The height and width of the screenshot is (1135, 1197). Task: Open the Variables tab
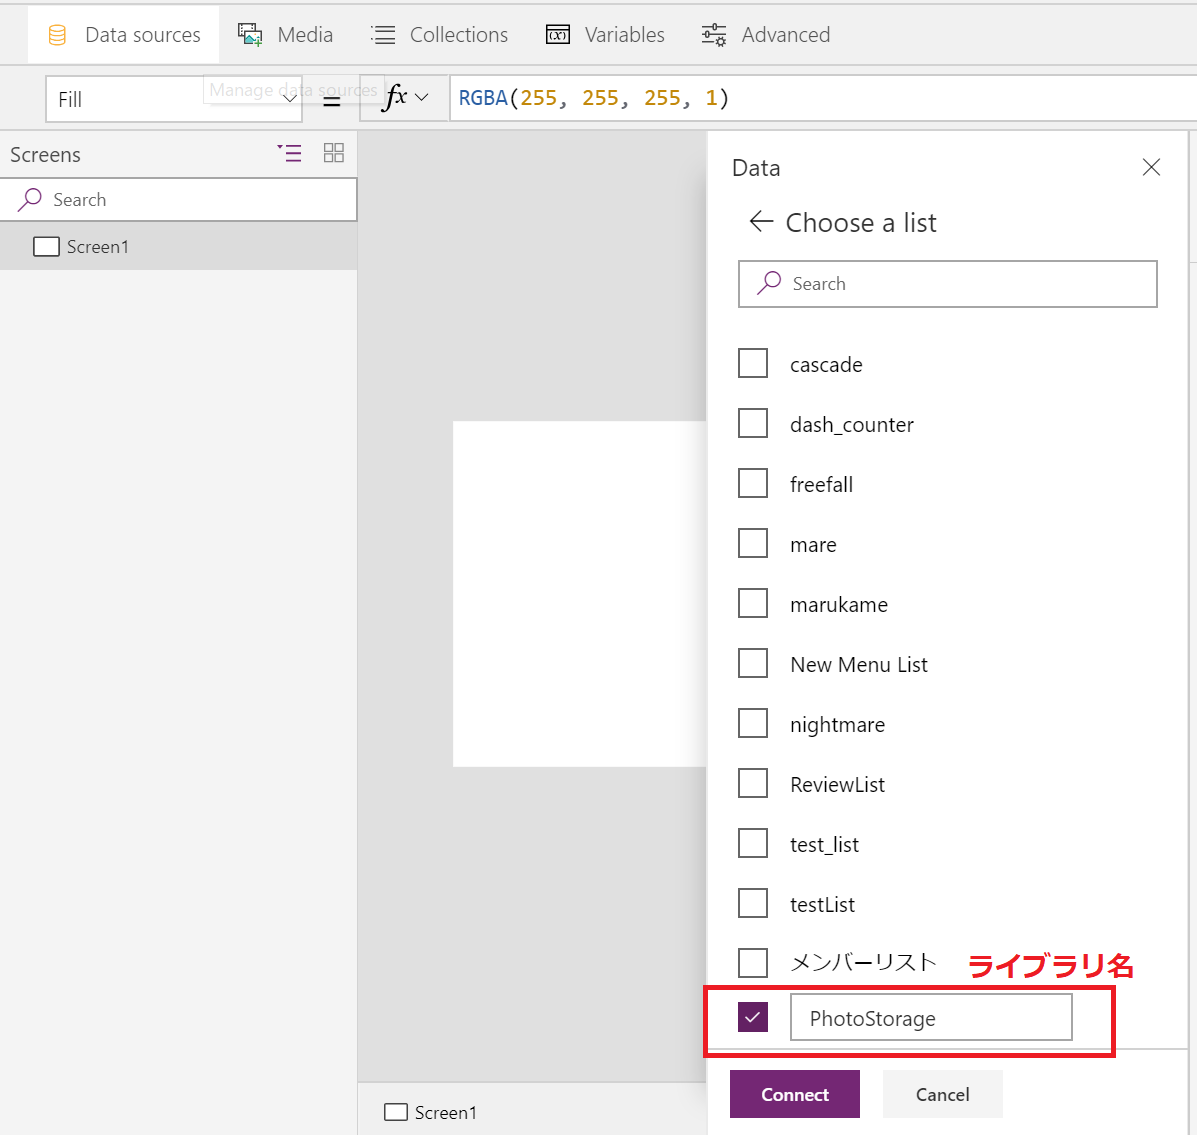click(605, 34)
